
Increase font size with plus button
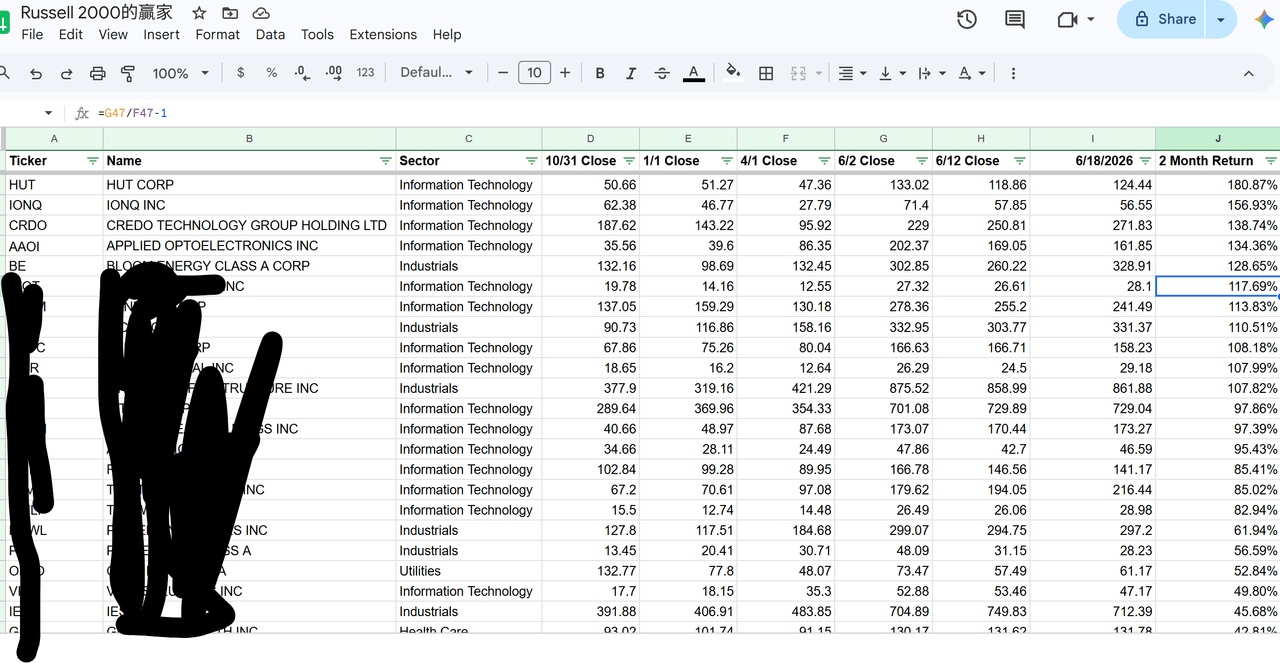click(x=565, y=73)
